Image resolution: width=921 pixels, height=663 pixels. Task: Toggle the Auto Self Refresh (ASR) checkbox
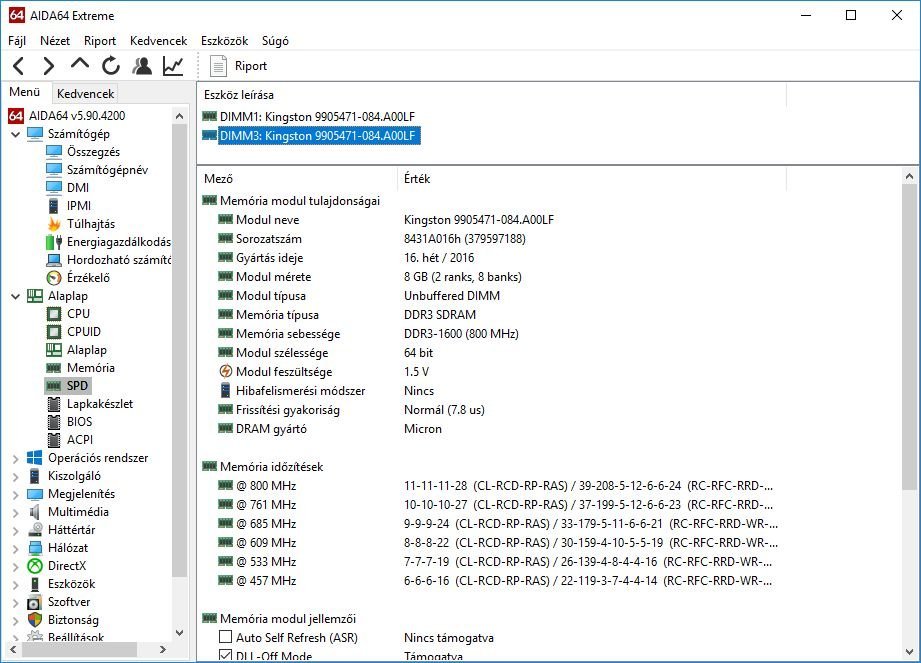click(x=225, y=637)
